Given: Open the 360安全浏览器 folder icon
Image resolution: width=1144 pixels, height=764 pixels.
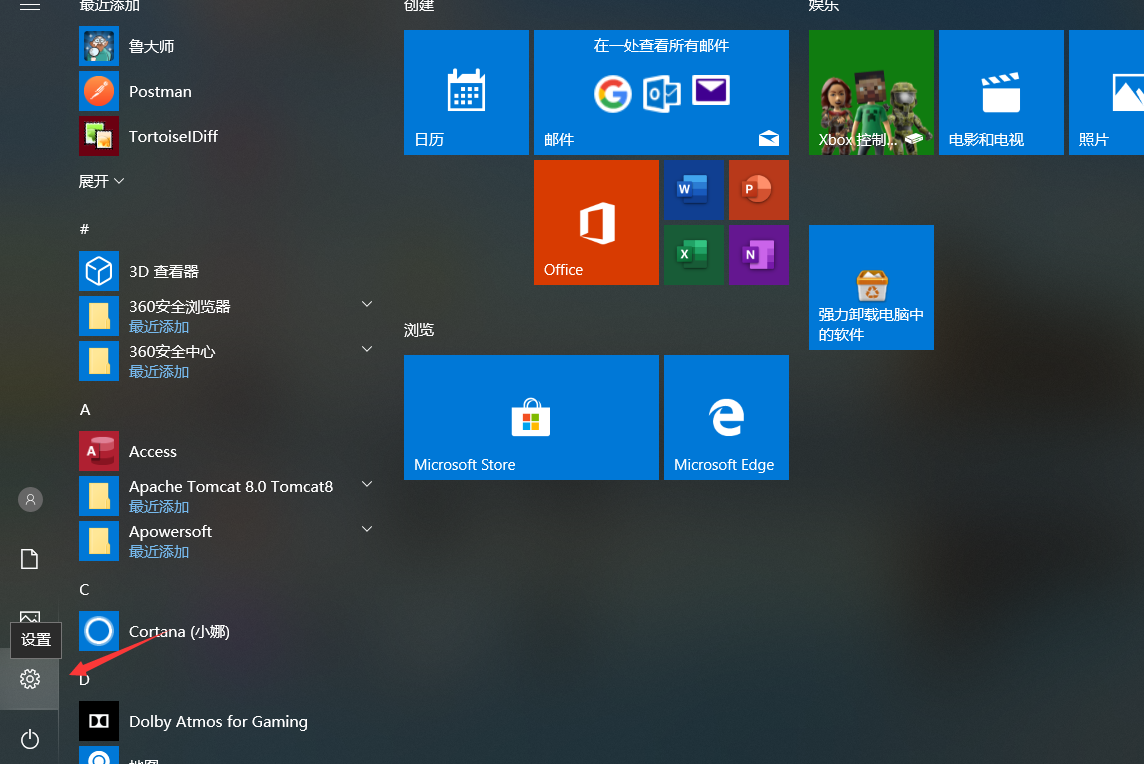Looking at the screenshot, I should tap(98, 317).
